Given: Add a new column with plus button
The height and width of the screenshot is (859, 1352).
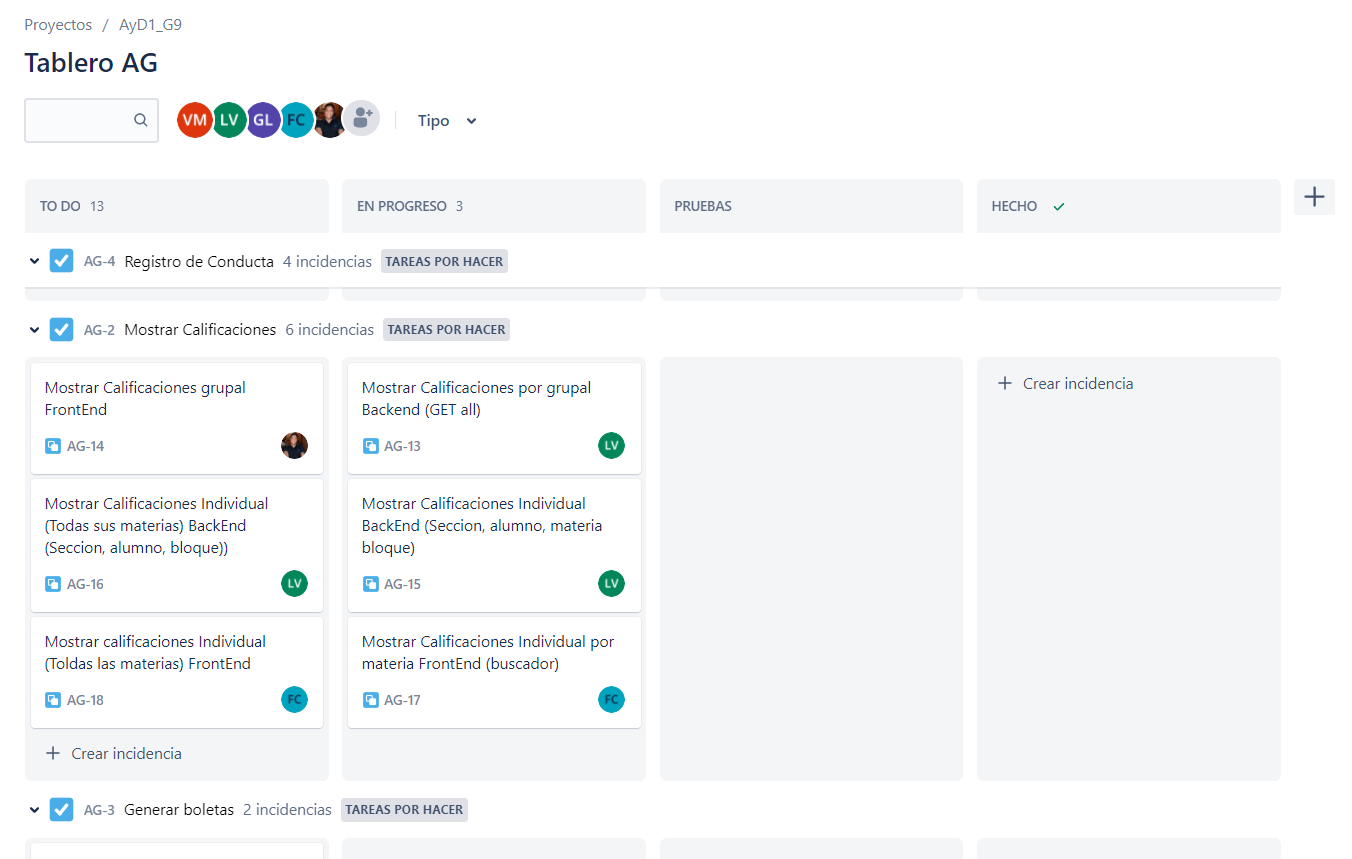Looking at the screenshot, I should click(1314, 197).
